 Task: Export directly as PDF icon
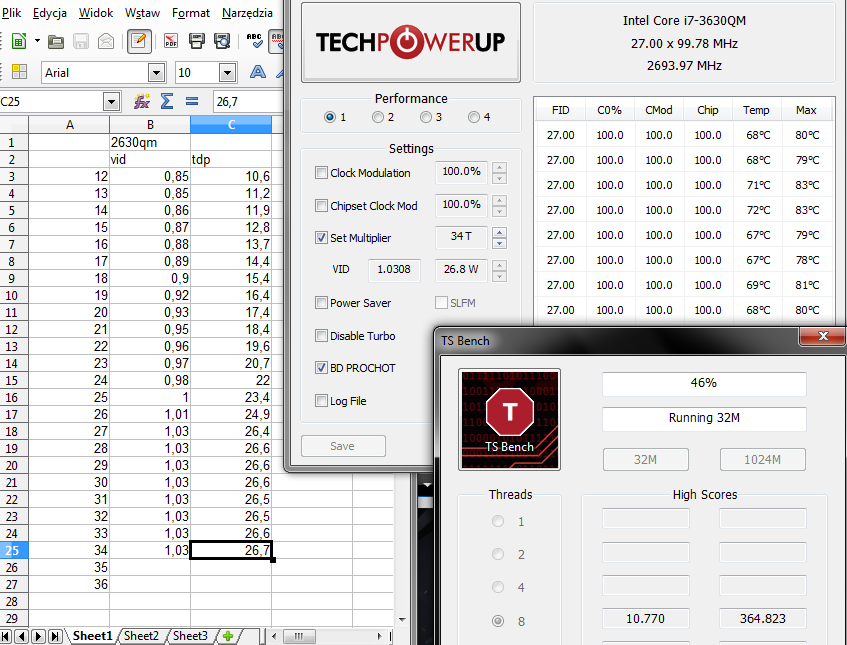tap(171, 41)
